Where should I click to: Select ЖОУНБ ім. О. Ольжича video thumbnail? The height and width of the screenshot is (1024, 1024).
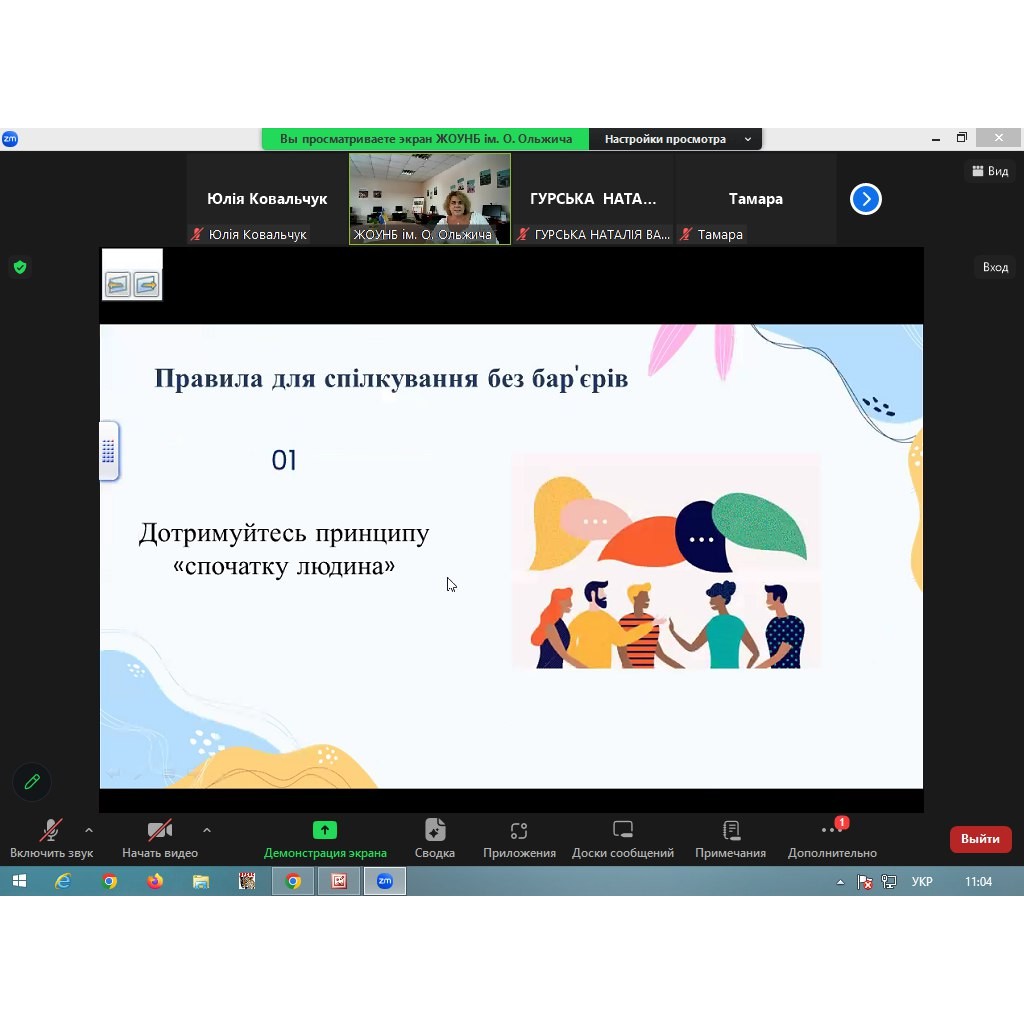tap(429, 198)
